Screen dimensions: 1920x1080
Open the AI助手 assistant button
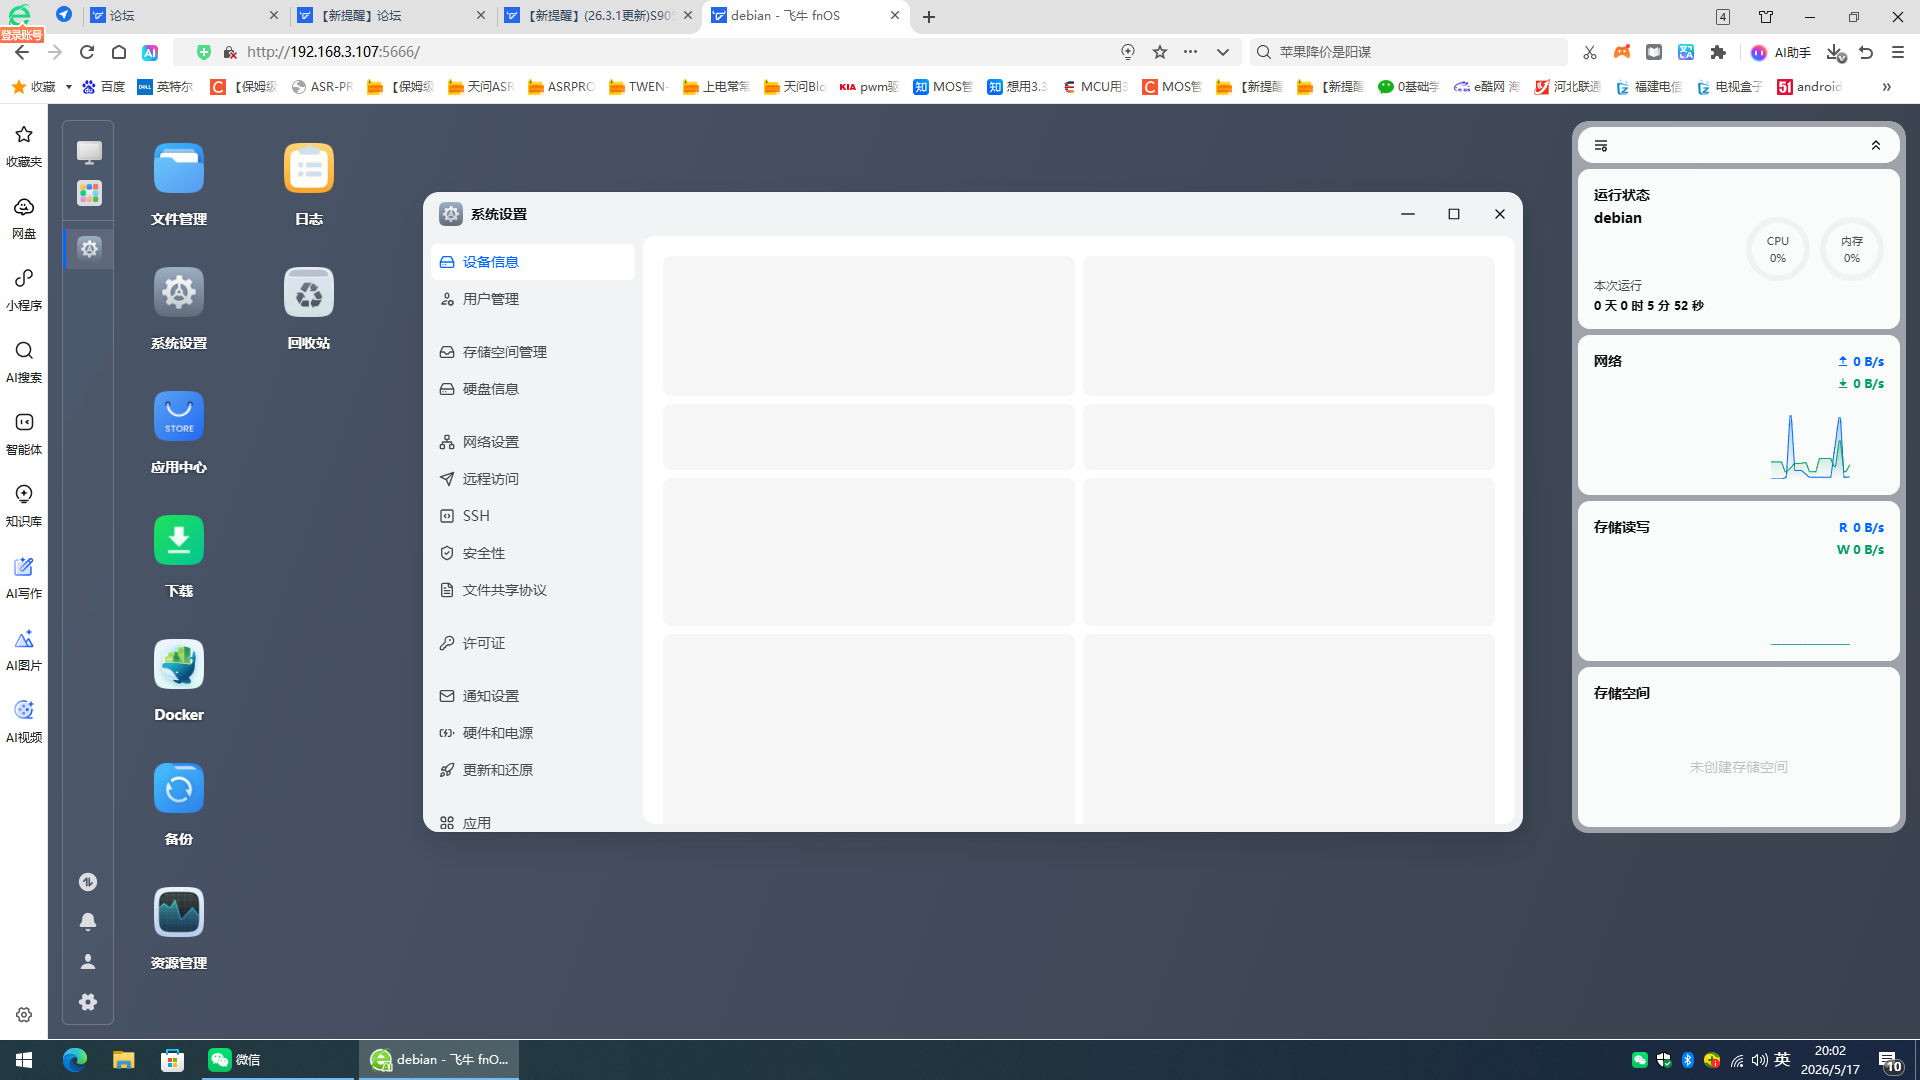[1781, 52]
